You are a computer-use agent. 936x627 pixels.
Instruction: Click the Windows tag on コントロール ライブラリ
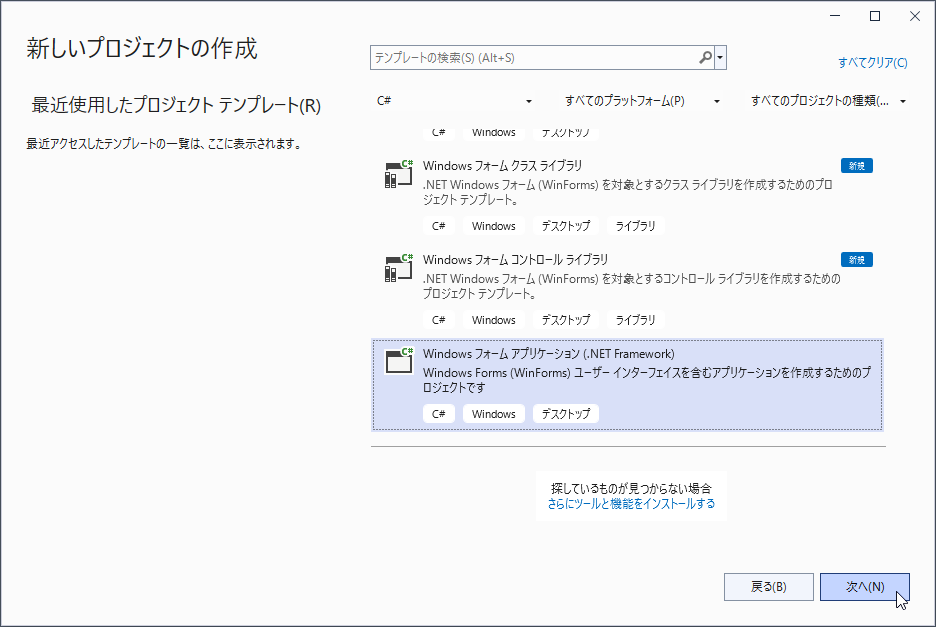click(x=492, y=319)
